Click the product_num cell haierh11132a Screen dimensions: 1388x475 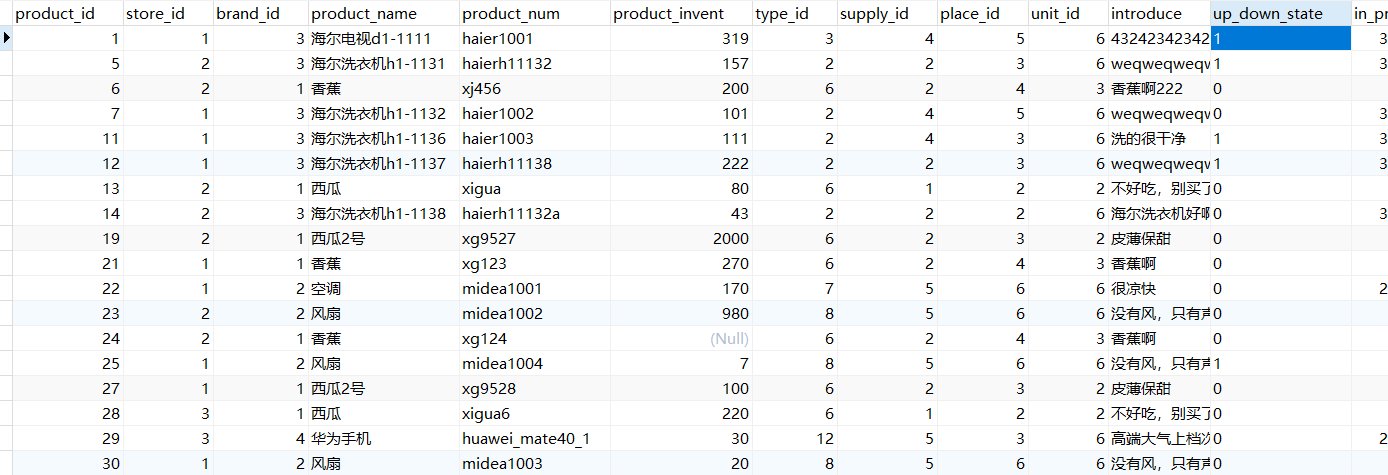tap(534, 213)
